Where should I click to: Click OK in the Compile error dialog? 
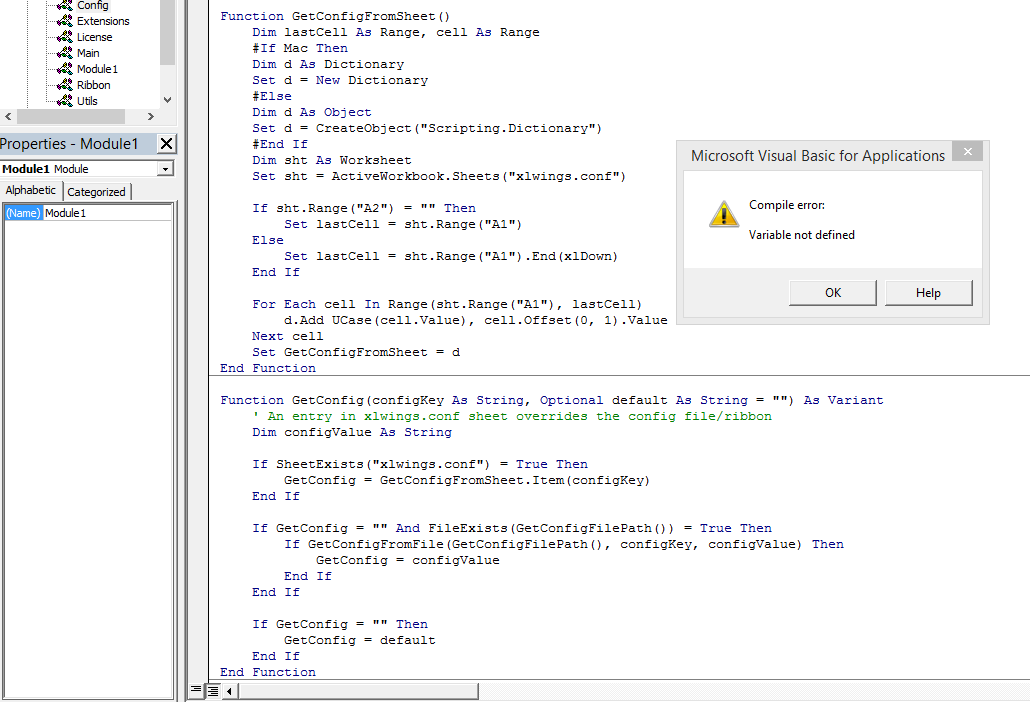coord(833,293)
